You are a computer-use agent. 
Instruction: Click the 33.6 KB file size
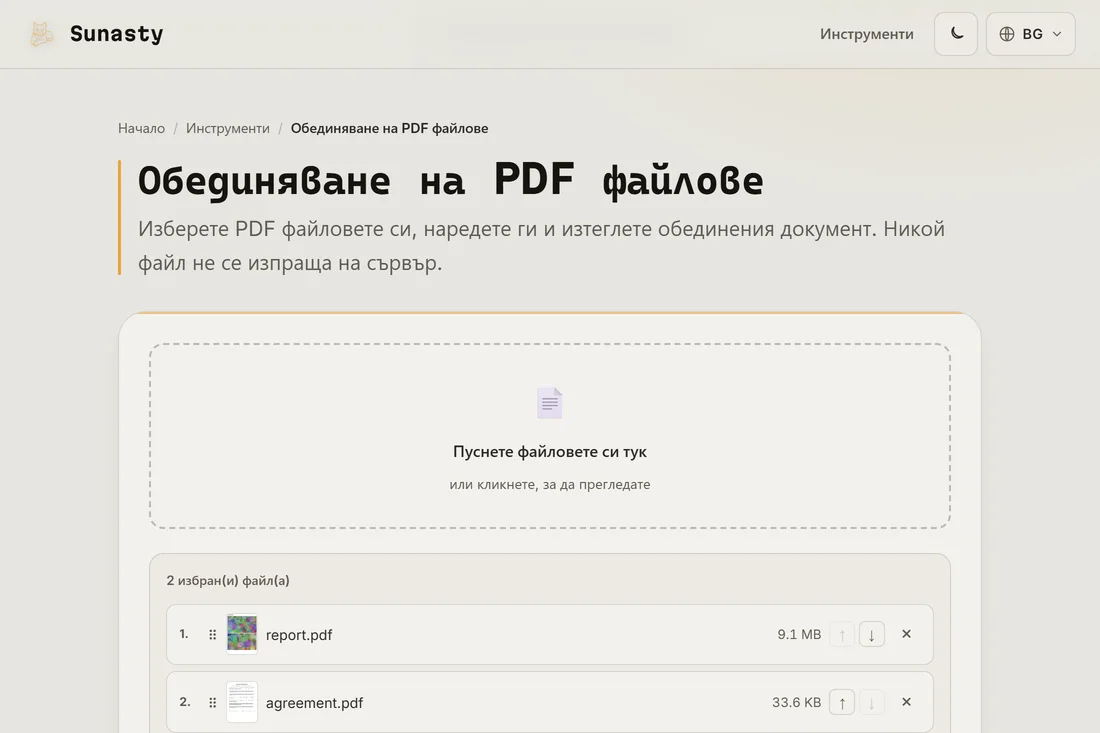796,702
